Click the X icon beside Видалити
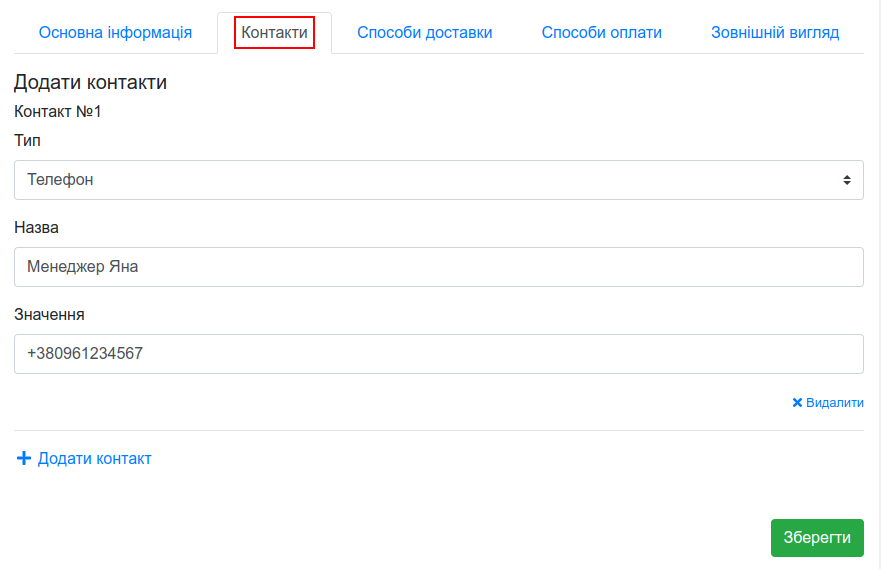 [797, 403]
